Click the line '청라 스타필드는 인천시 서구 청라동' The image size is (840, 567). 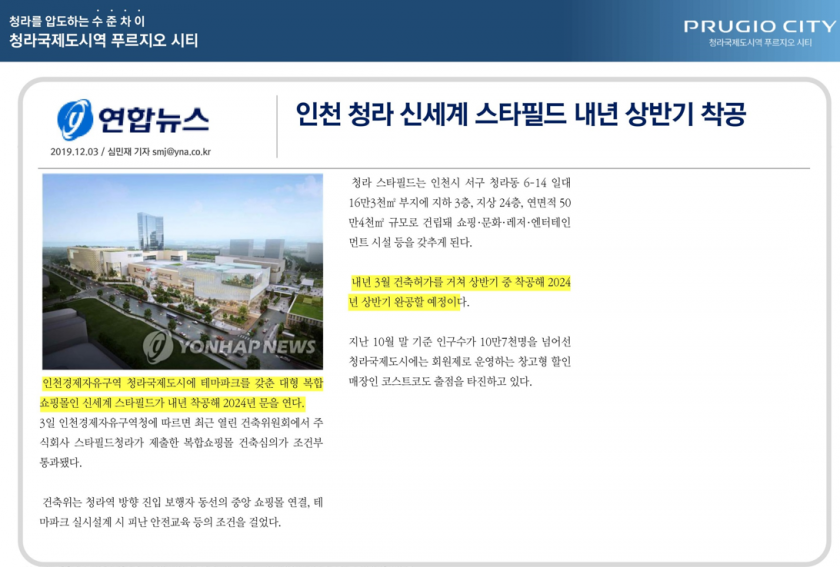(x=461, y=183)
